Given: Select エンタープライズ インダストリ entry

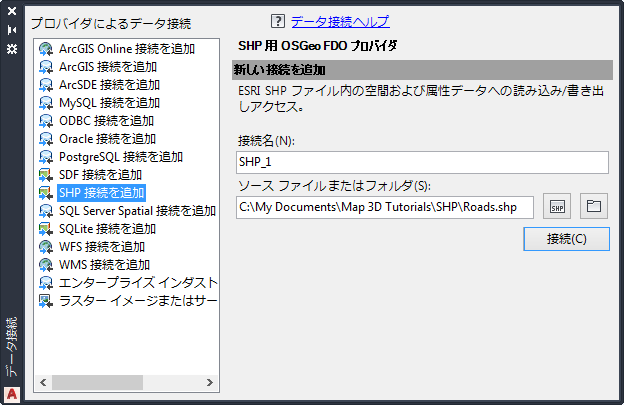Looking at the screenshot, I should click(x=138, y=283).
